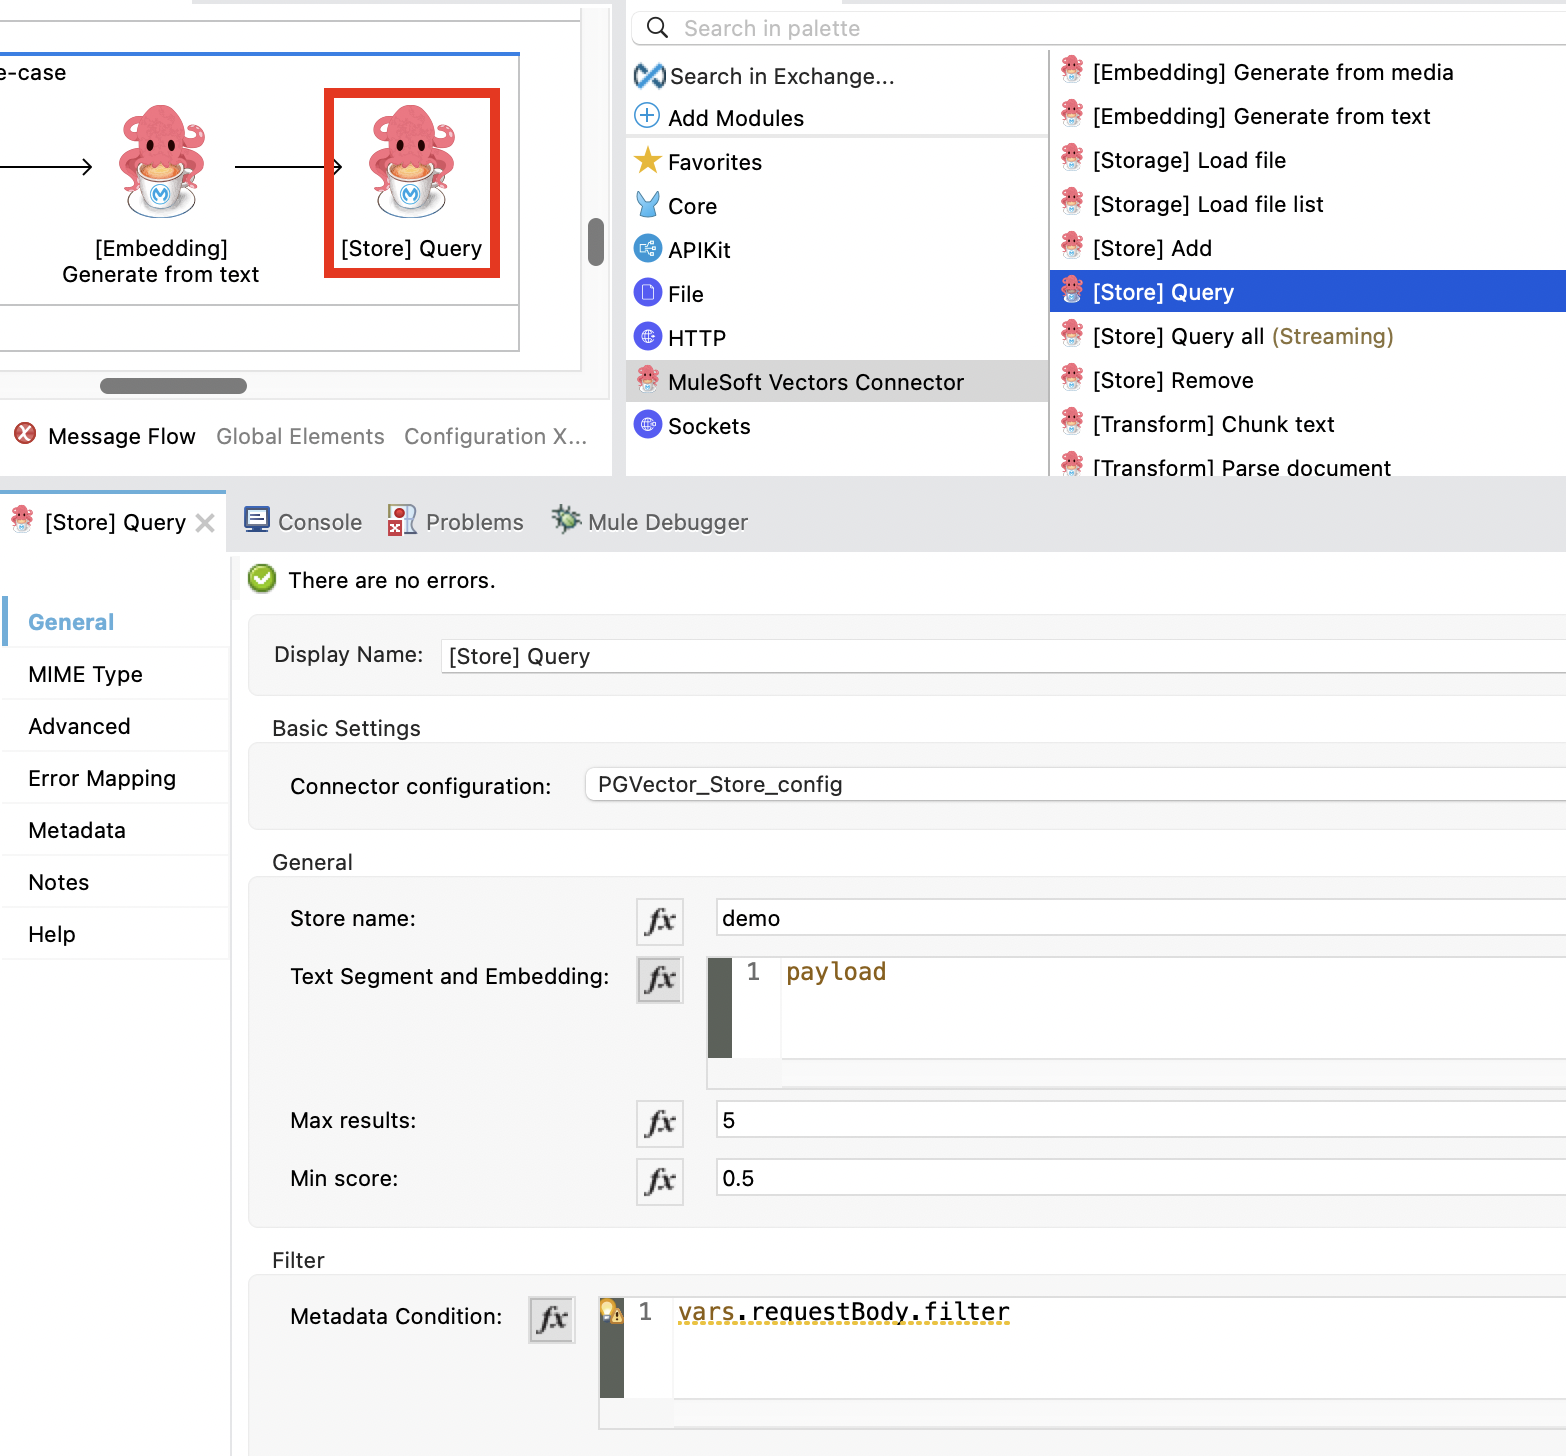Select the Error Mapping section
1566x1456 pixels.
(115, 778)
